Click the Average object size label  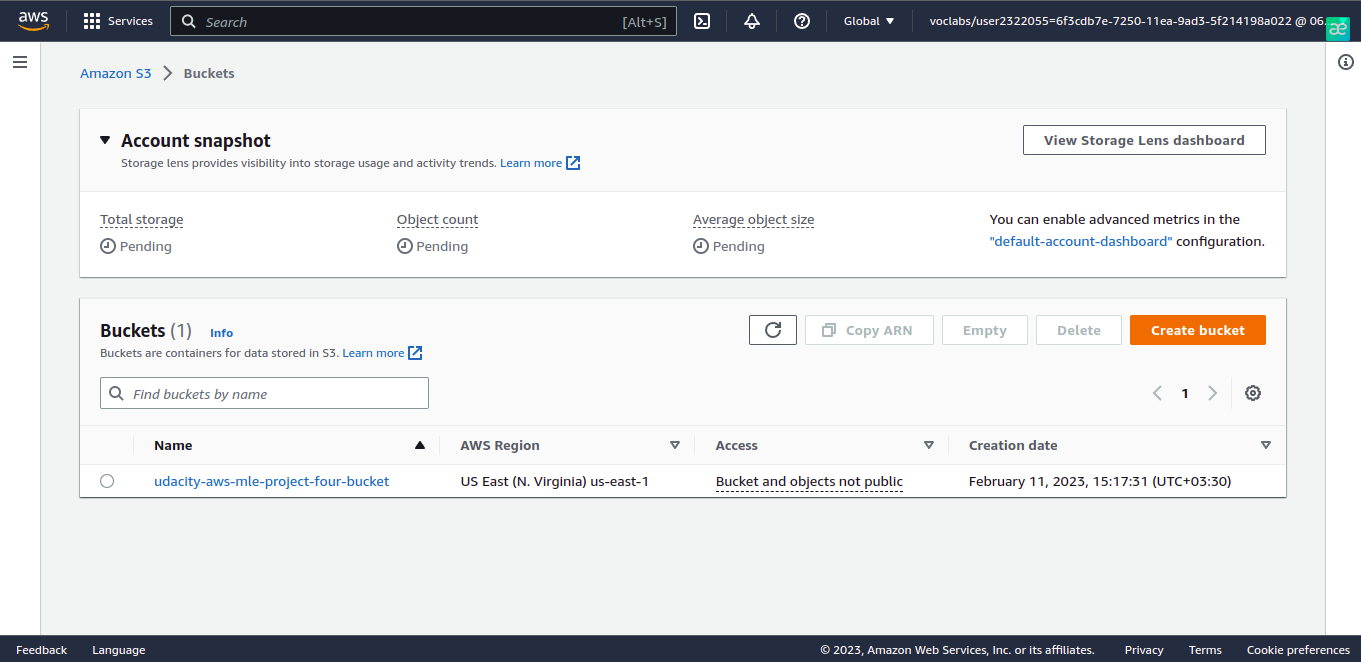point(753,220)
